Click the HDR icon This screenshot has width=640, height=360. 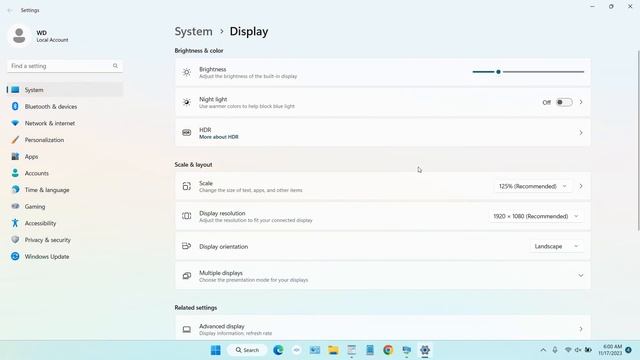click(x=187, y=133)
